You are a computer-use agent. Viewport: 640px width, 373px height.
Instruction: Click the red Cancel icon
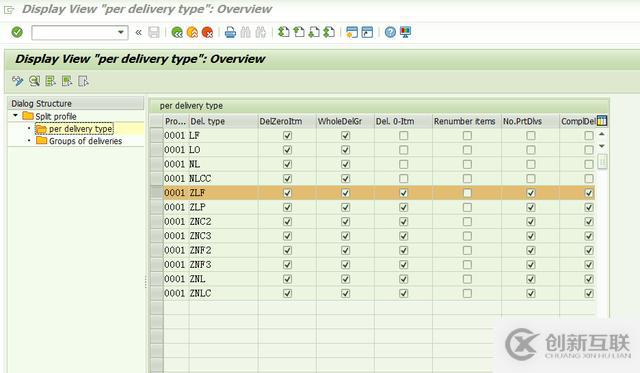coord(207,32)
